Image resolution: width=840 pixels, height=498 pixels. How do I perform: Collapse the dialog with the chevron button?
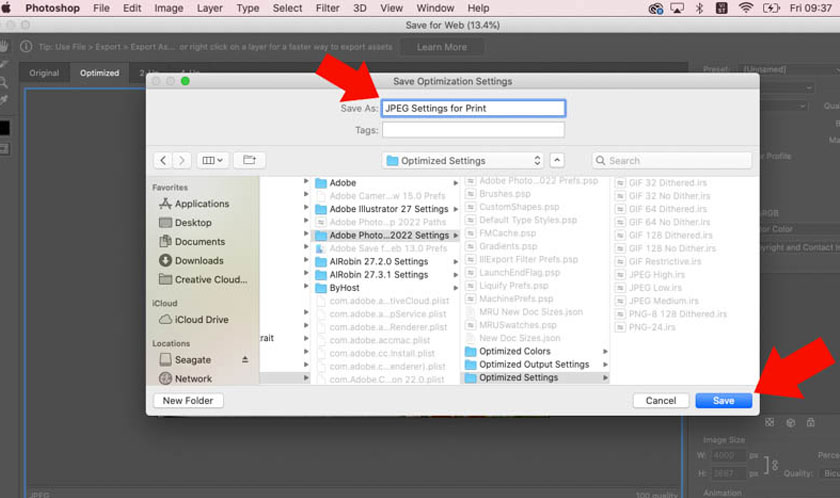pyautogui.click(x=557, y=160)
